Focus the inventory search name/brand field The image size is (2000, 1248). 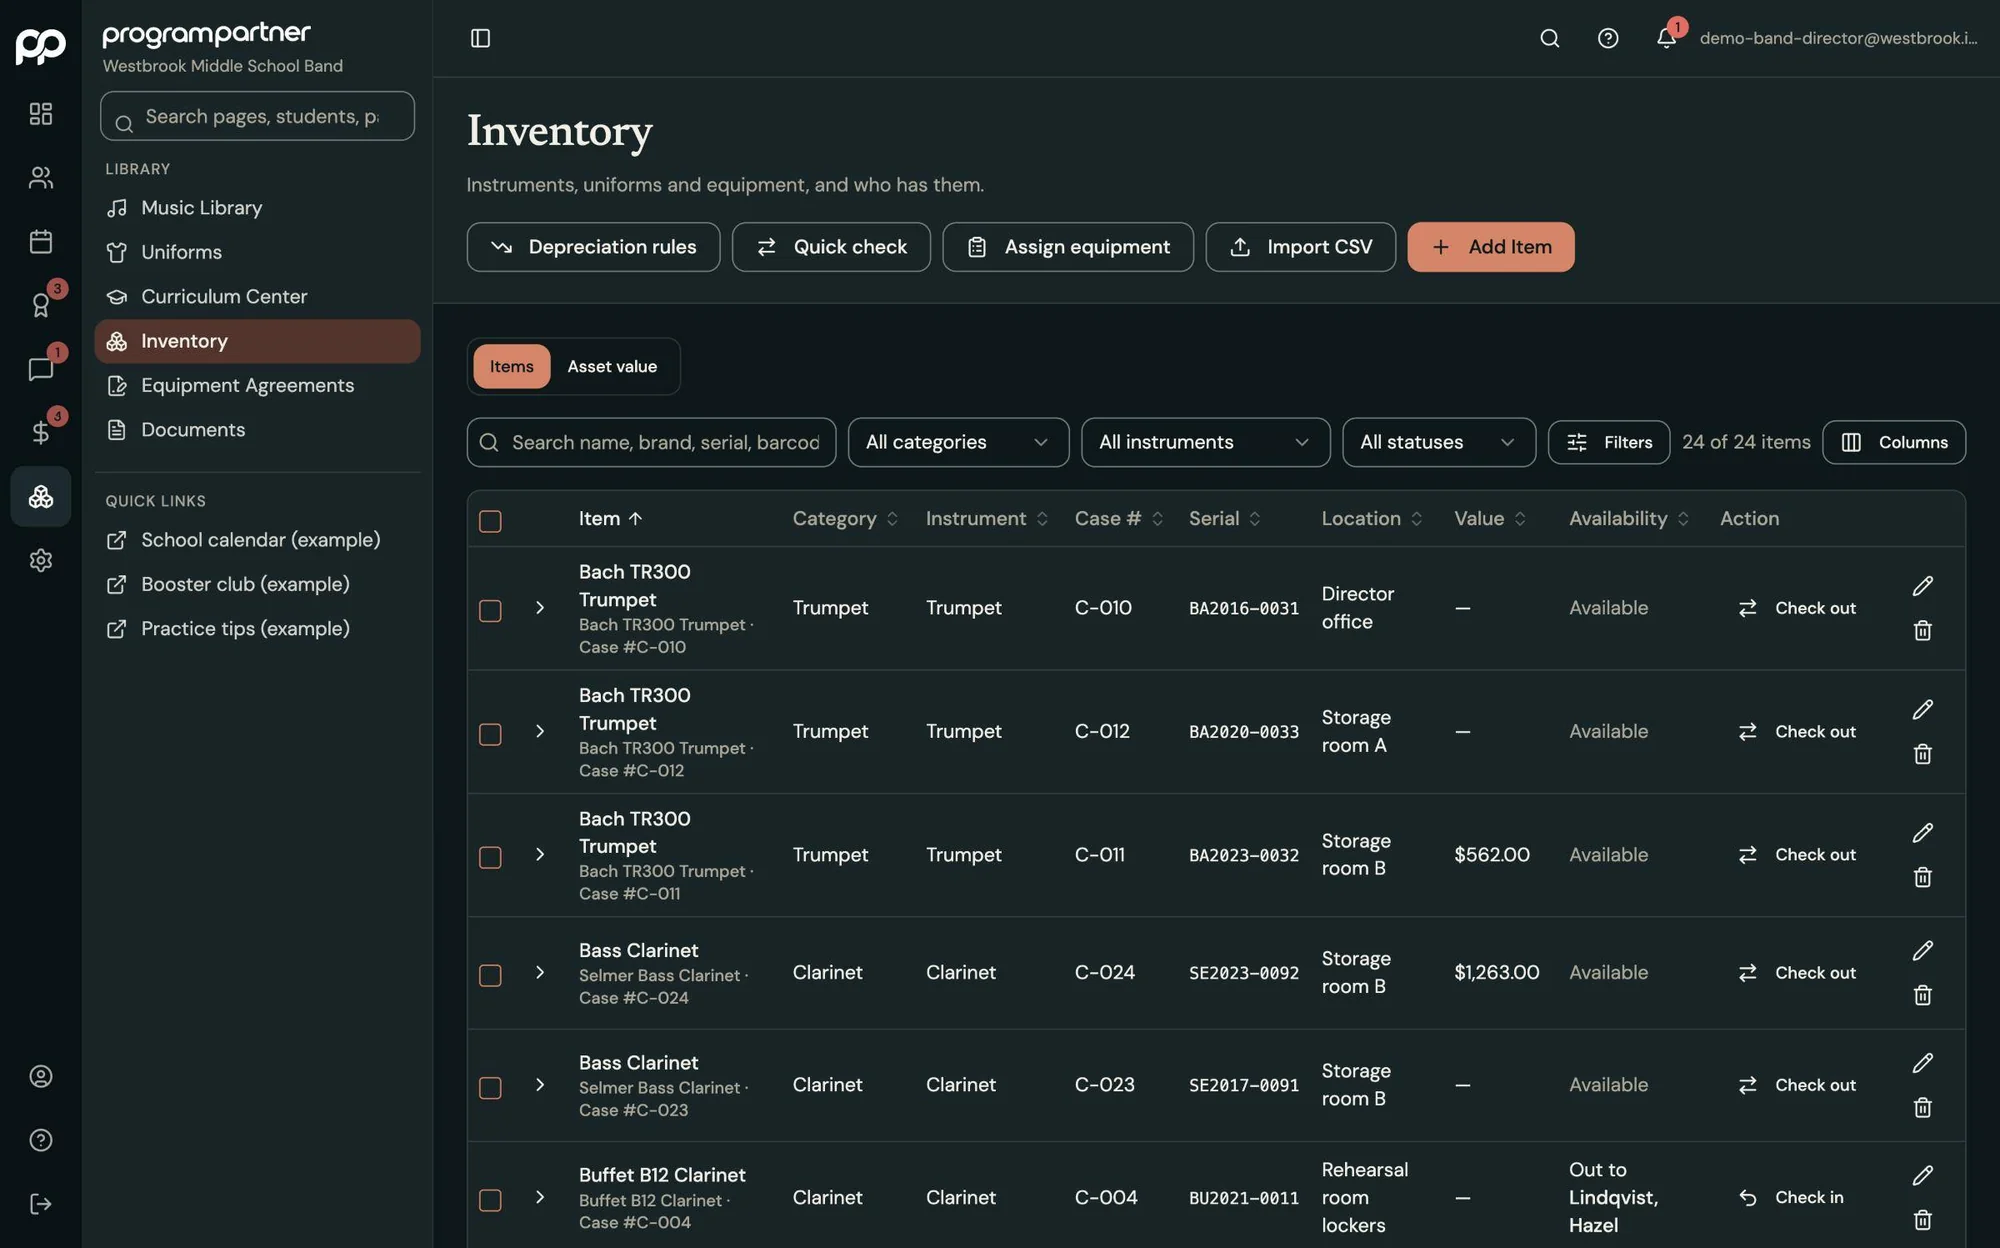click(651, 442)
